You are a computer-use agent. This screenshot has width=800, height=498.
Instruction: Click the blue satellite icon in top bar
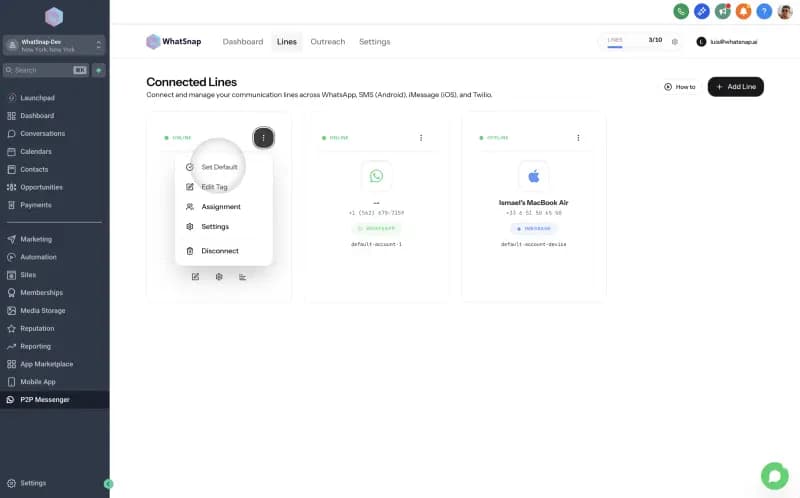coord(702,11)
